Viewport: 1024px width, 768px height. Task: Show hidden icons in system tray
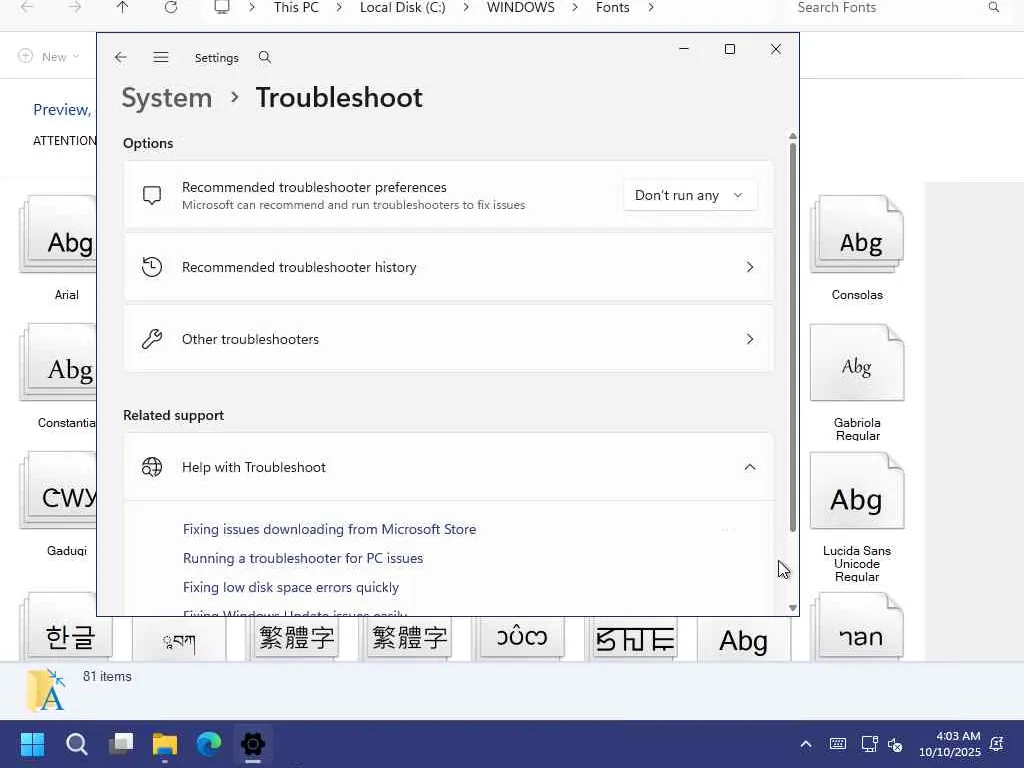click(x=806, y=744)
